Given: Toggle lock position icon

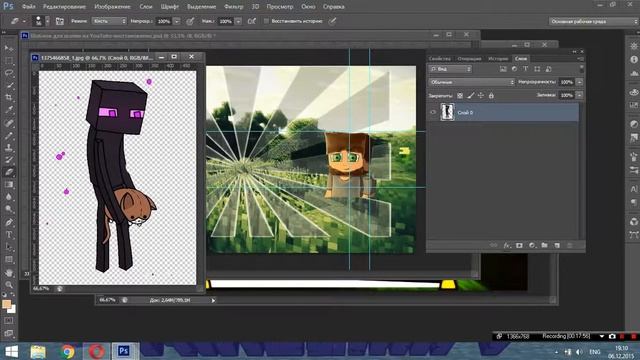Looking at the screenshot, I should [481, 96].
